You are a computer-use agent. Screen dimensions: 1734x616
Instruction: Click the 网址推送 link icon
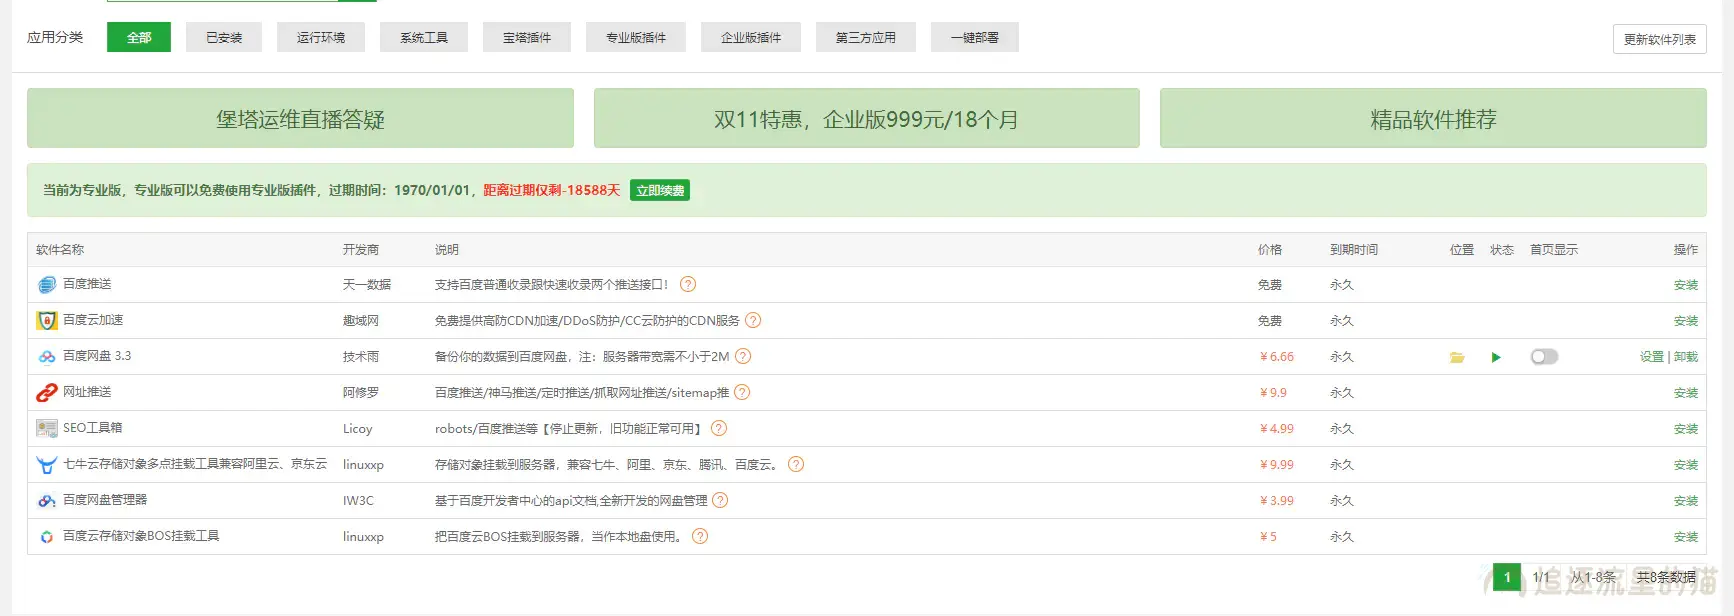click(47, 393)
